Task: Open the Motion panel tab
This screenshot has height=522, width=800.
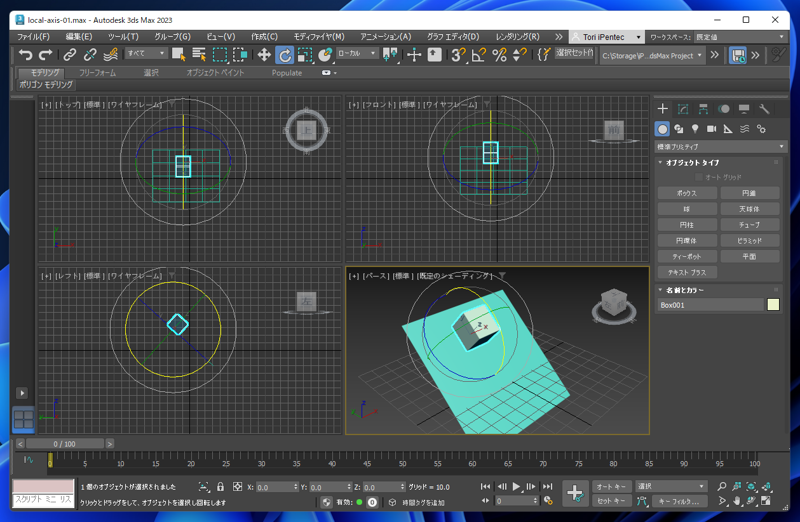Action: [x=723, y=109]
